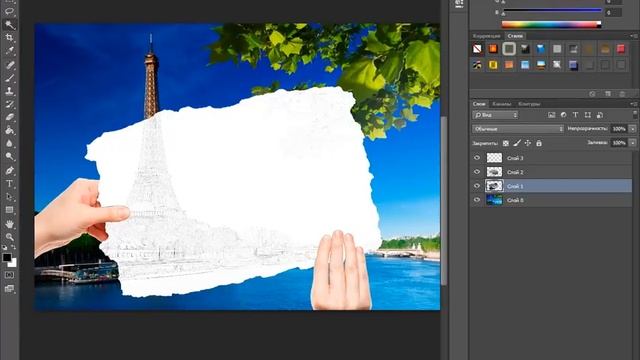
Task: Switch to the Коррекция tab
Action: [x=487, y=36]
